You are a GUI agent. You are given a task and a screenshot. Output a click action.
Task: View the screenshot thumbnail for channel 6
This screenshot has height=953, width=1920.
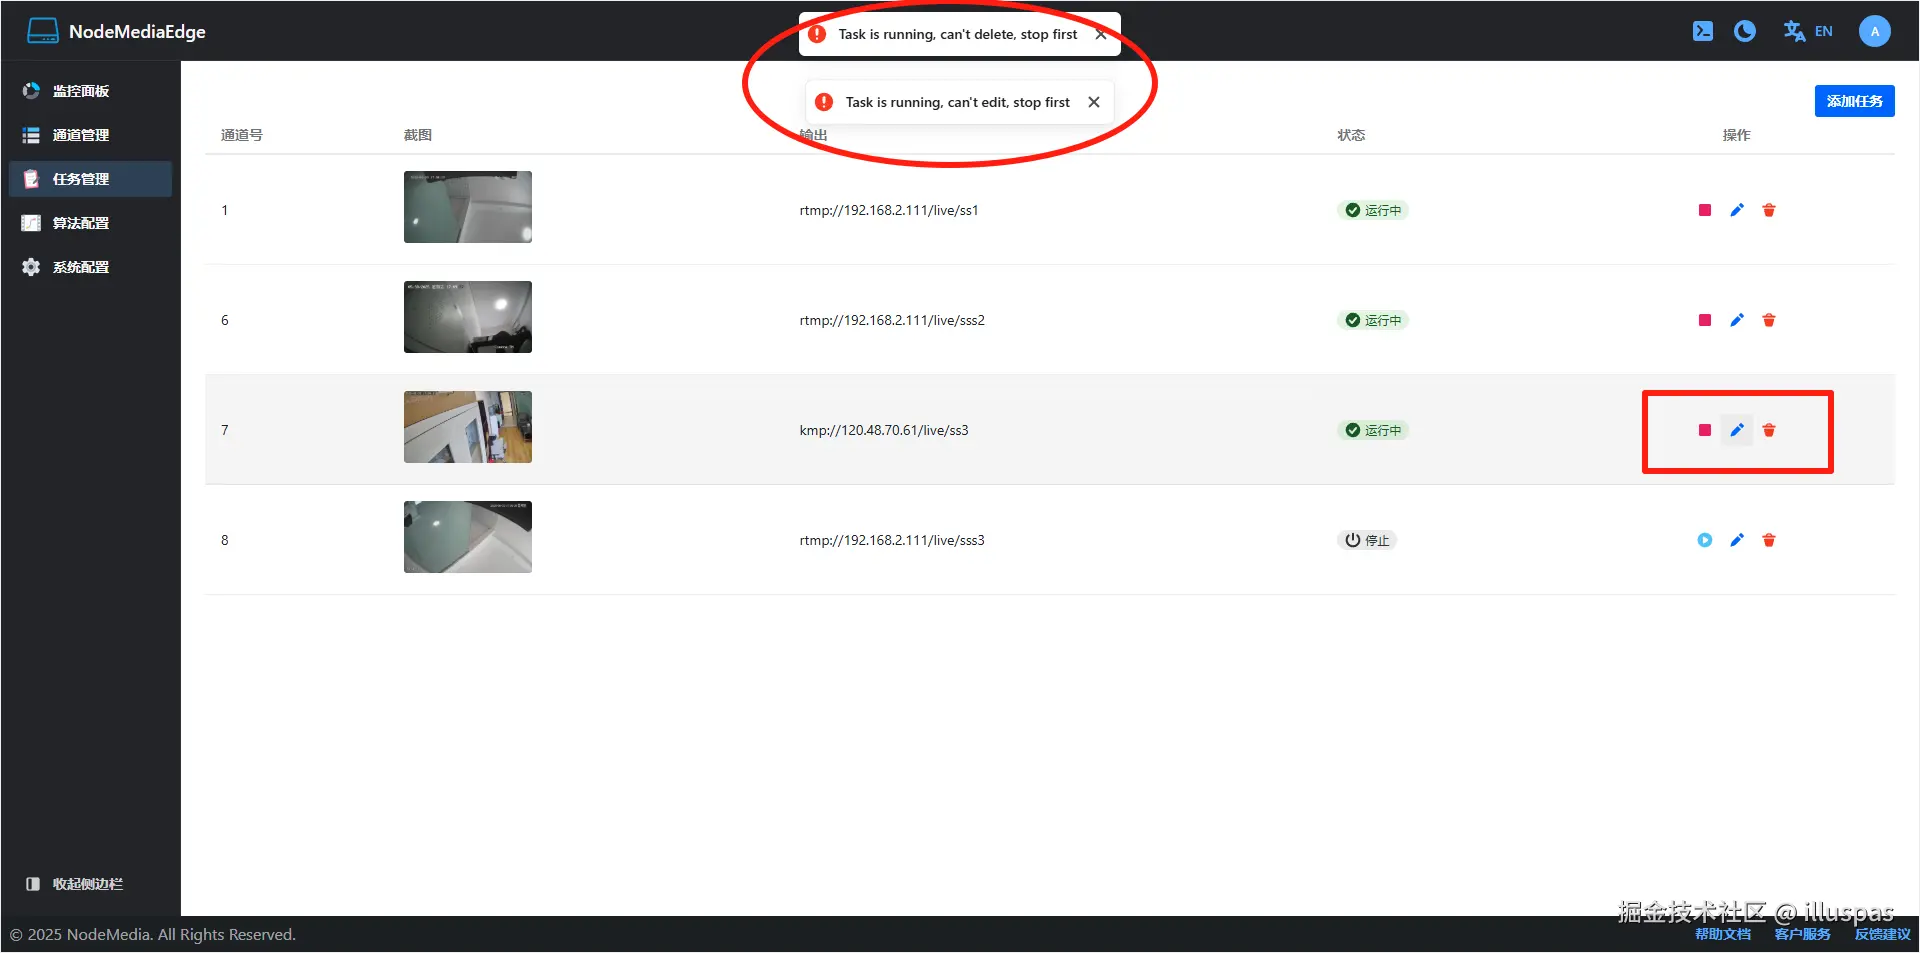(x=468, y=317)
